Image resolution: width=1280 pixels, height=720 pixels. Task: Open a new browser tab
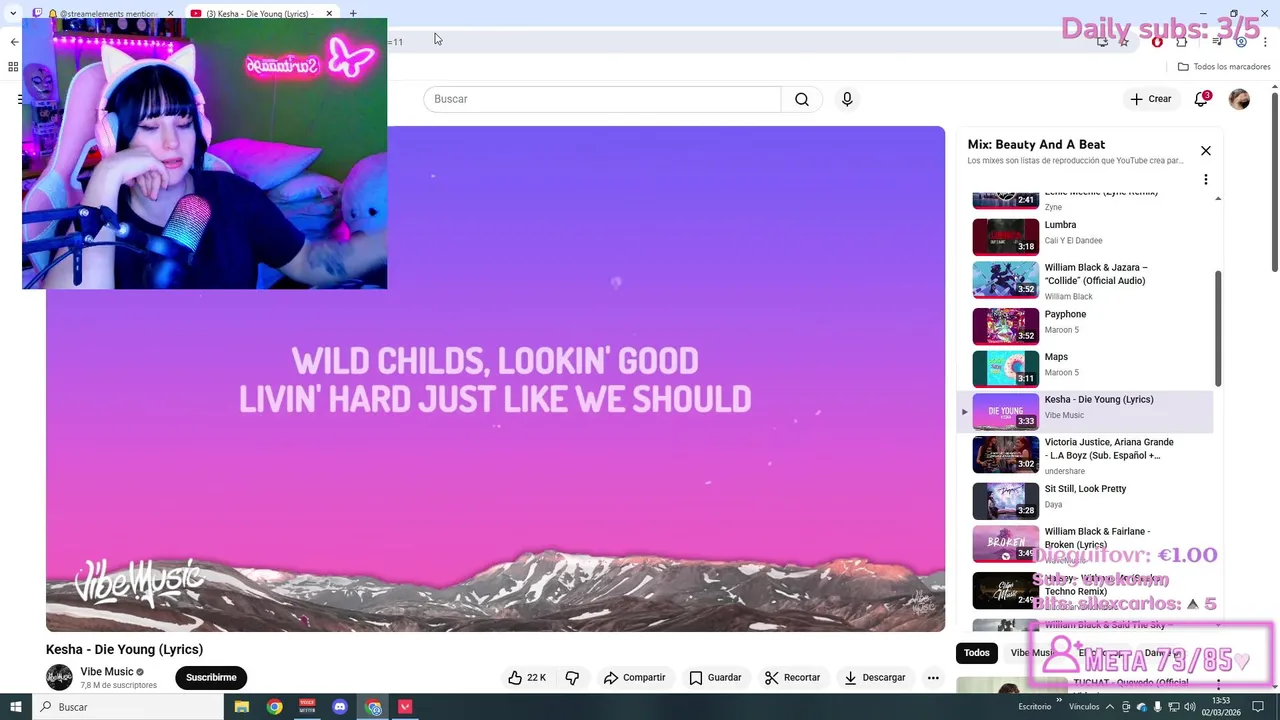[x=353, y=13]
